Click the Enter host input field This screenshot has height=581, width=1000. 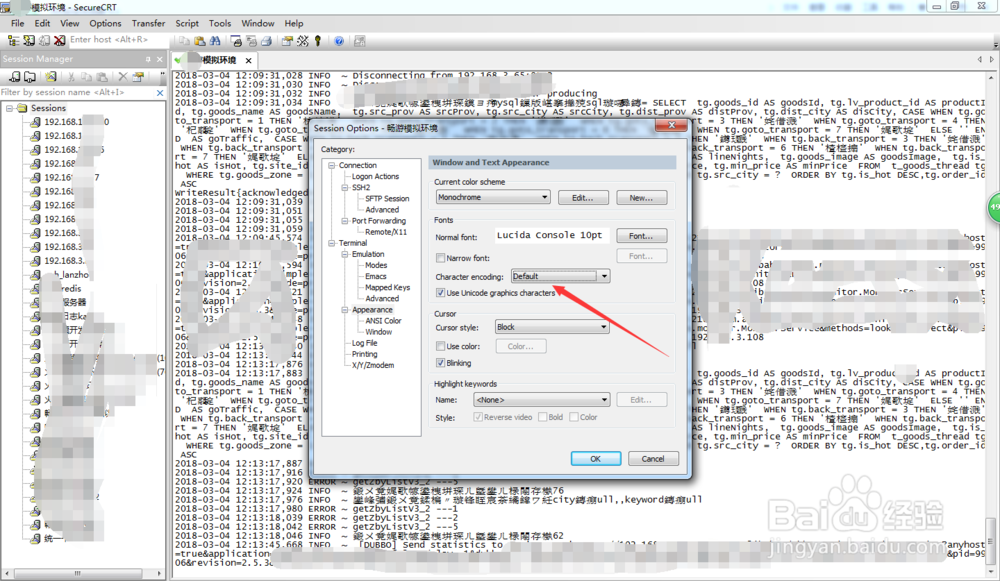pyautogui.click(x=119, y=40)
